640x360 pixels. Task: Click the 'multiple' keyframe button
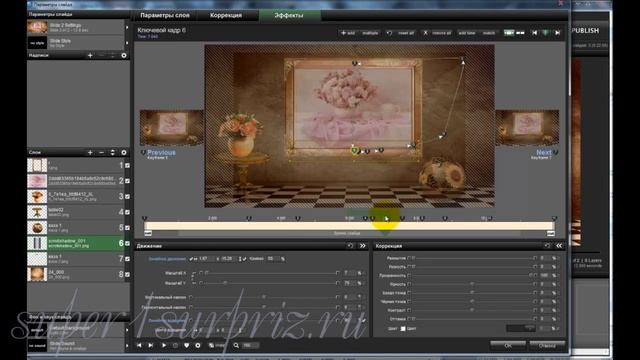point(370,33)
